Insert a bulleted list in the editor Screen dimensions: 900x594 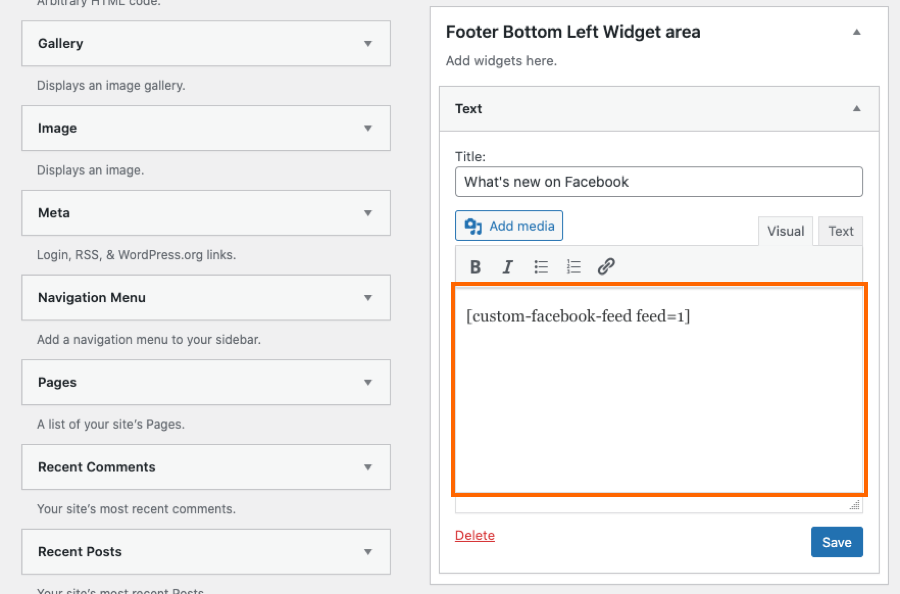[x=541, y=267]
